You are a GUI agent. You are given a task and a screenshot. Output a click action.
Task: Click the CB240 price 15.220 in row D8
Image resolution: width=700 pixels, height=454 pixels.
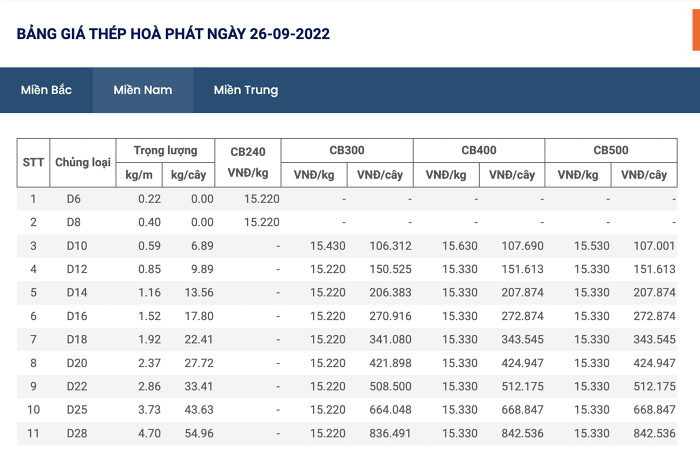pyautogui.click(x=262, y=222)
